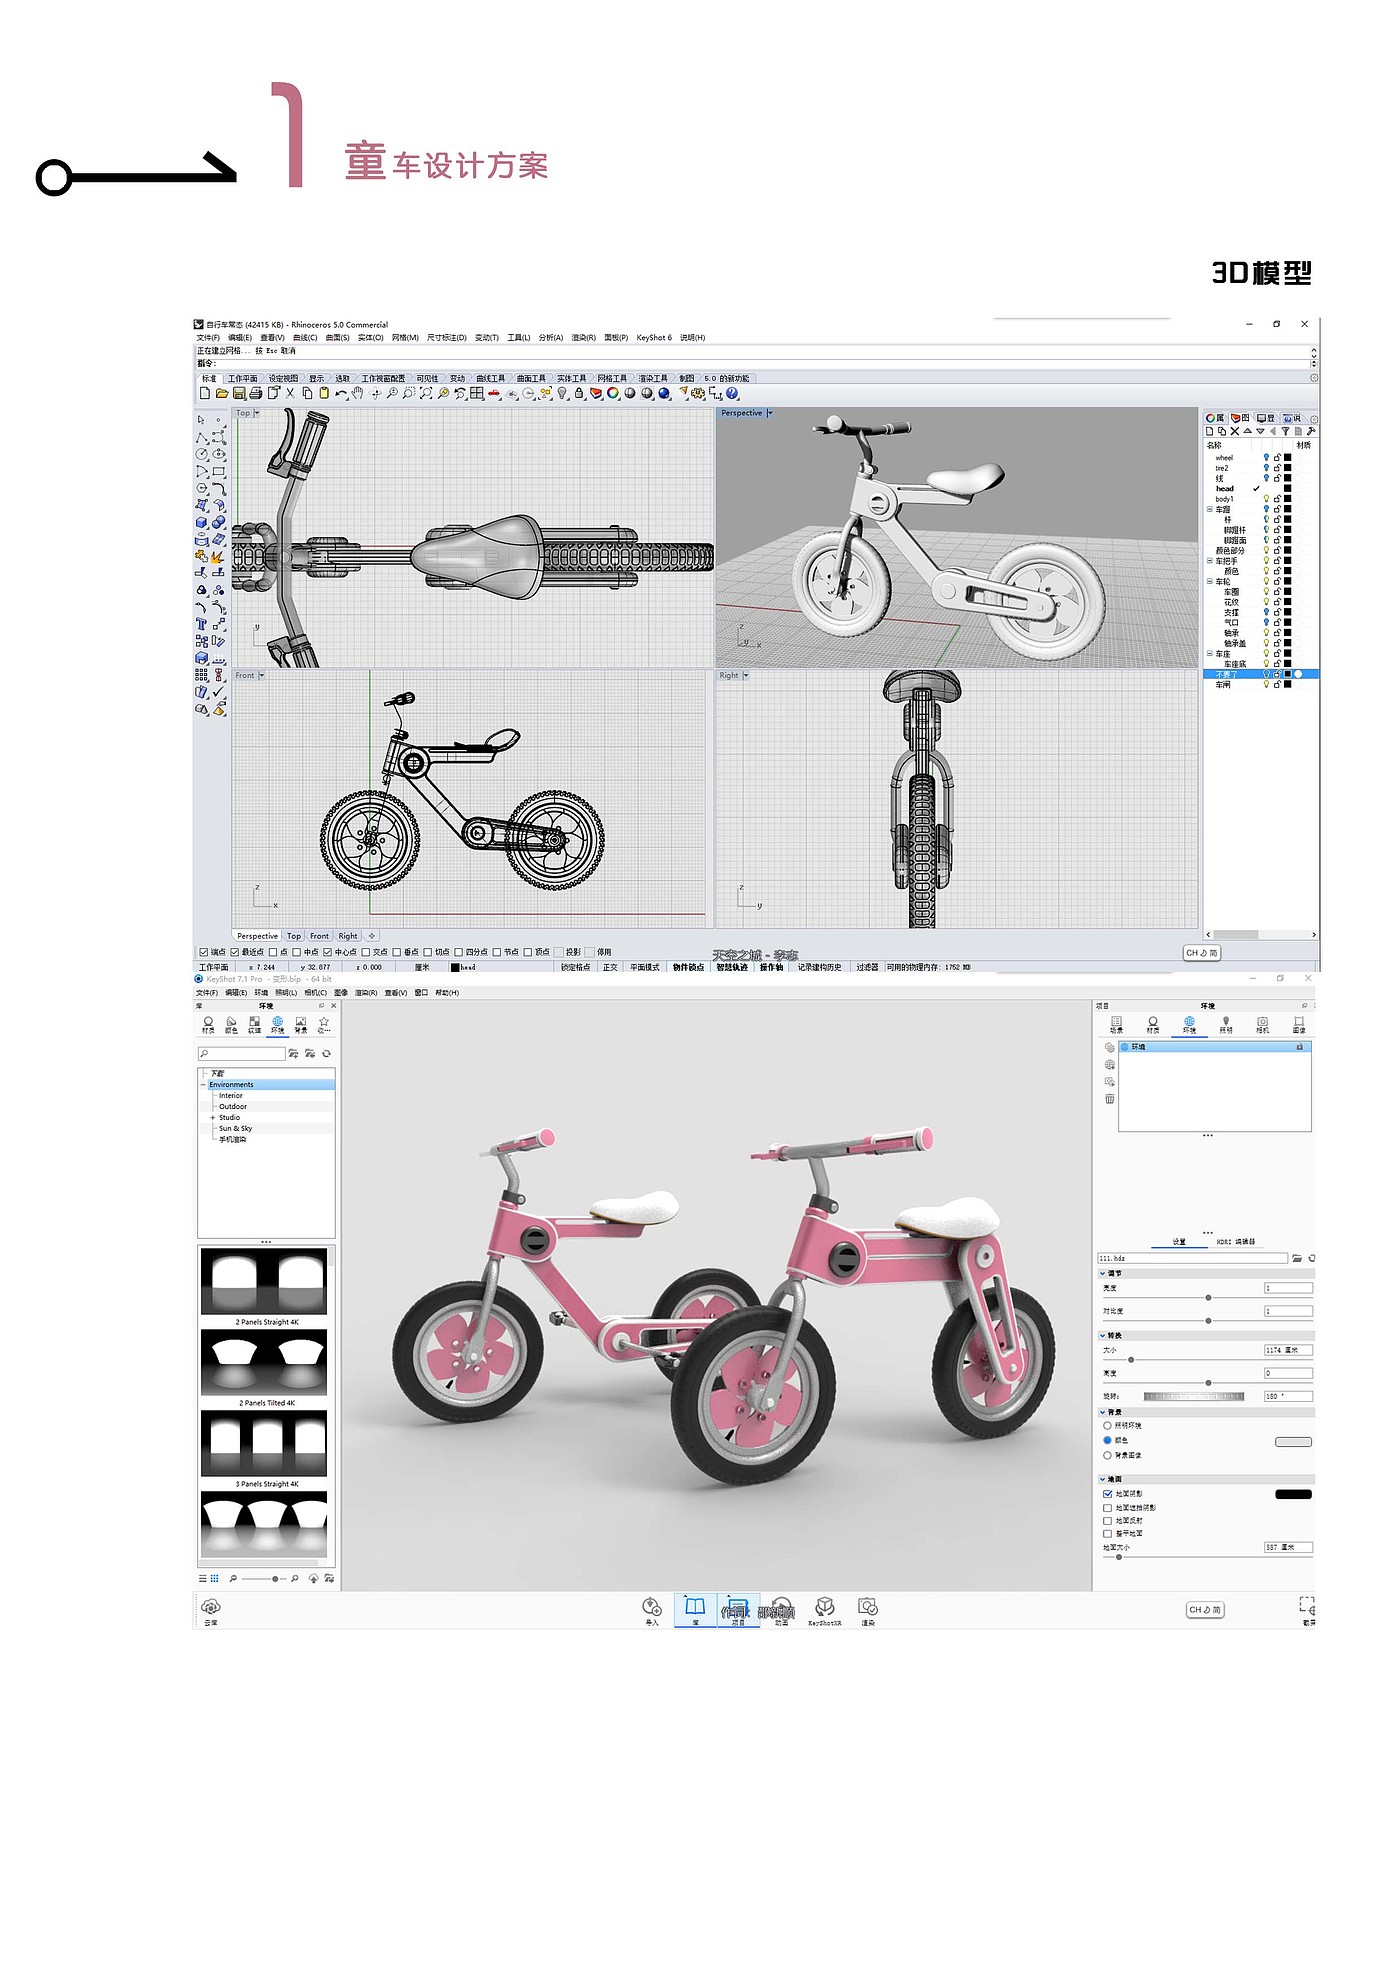
Task: Expand the Studio folder in Environments tree
Action: coord(212,1117)
